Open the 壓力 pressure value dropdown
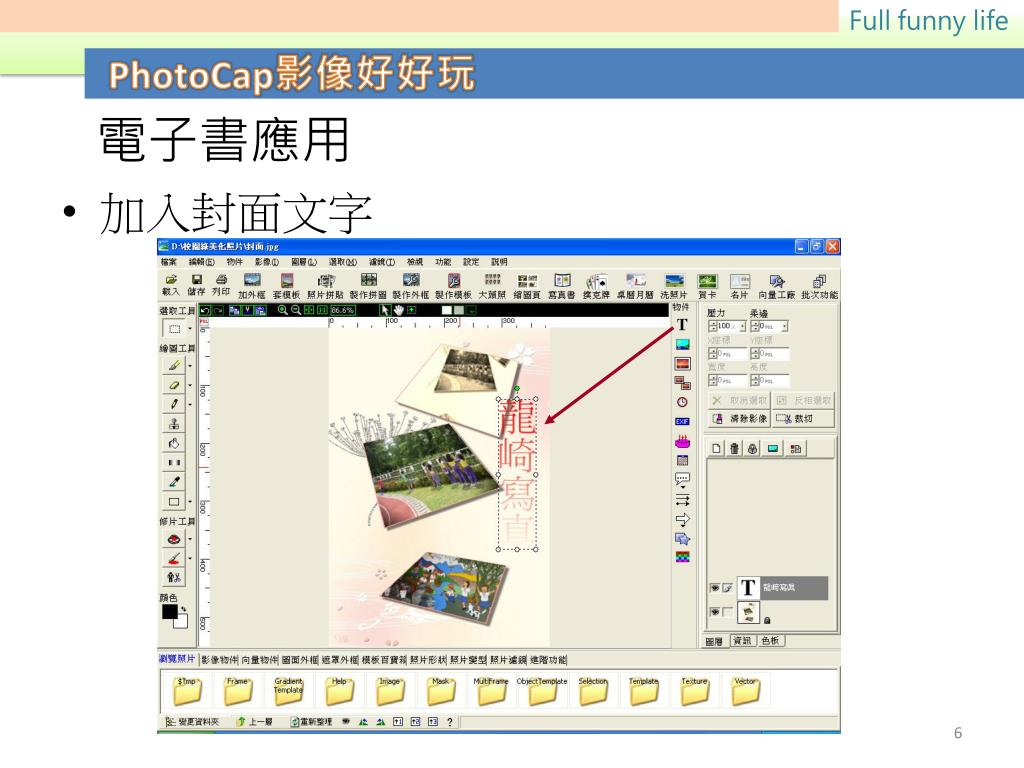Viewport: 1024px width, 768px height. coord(743,326)
